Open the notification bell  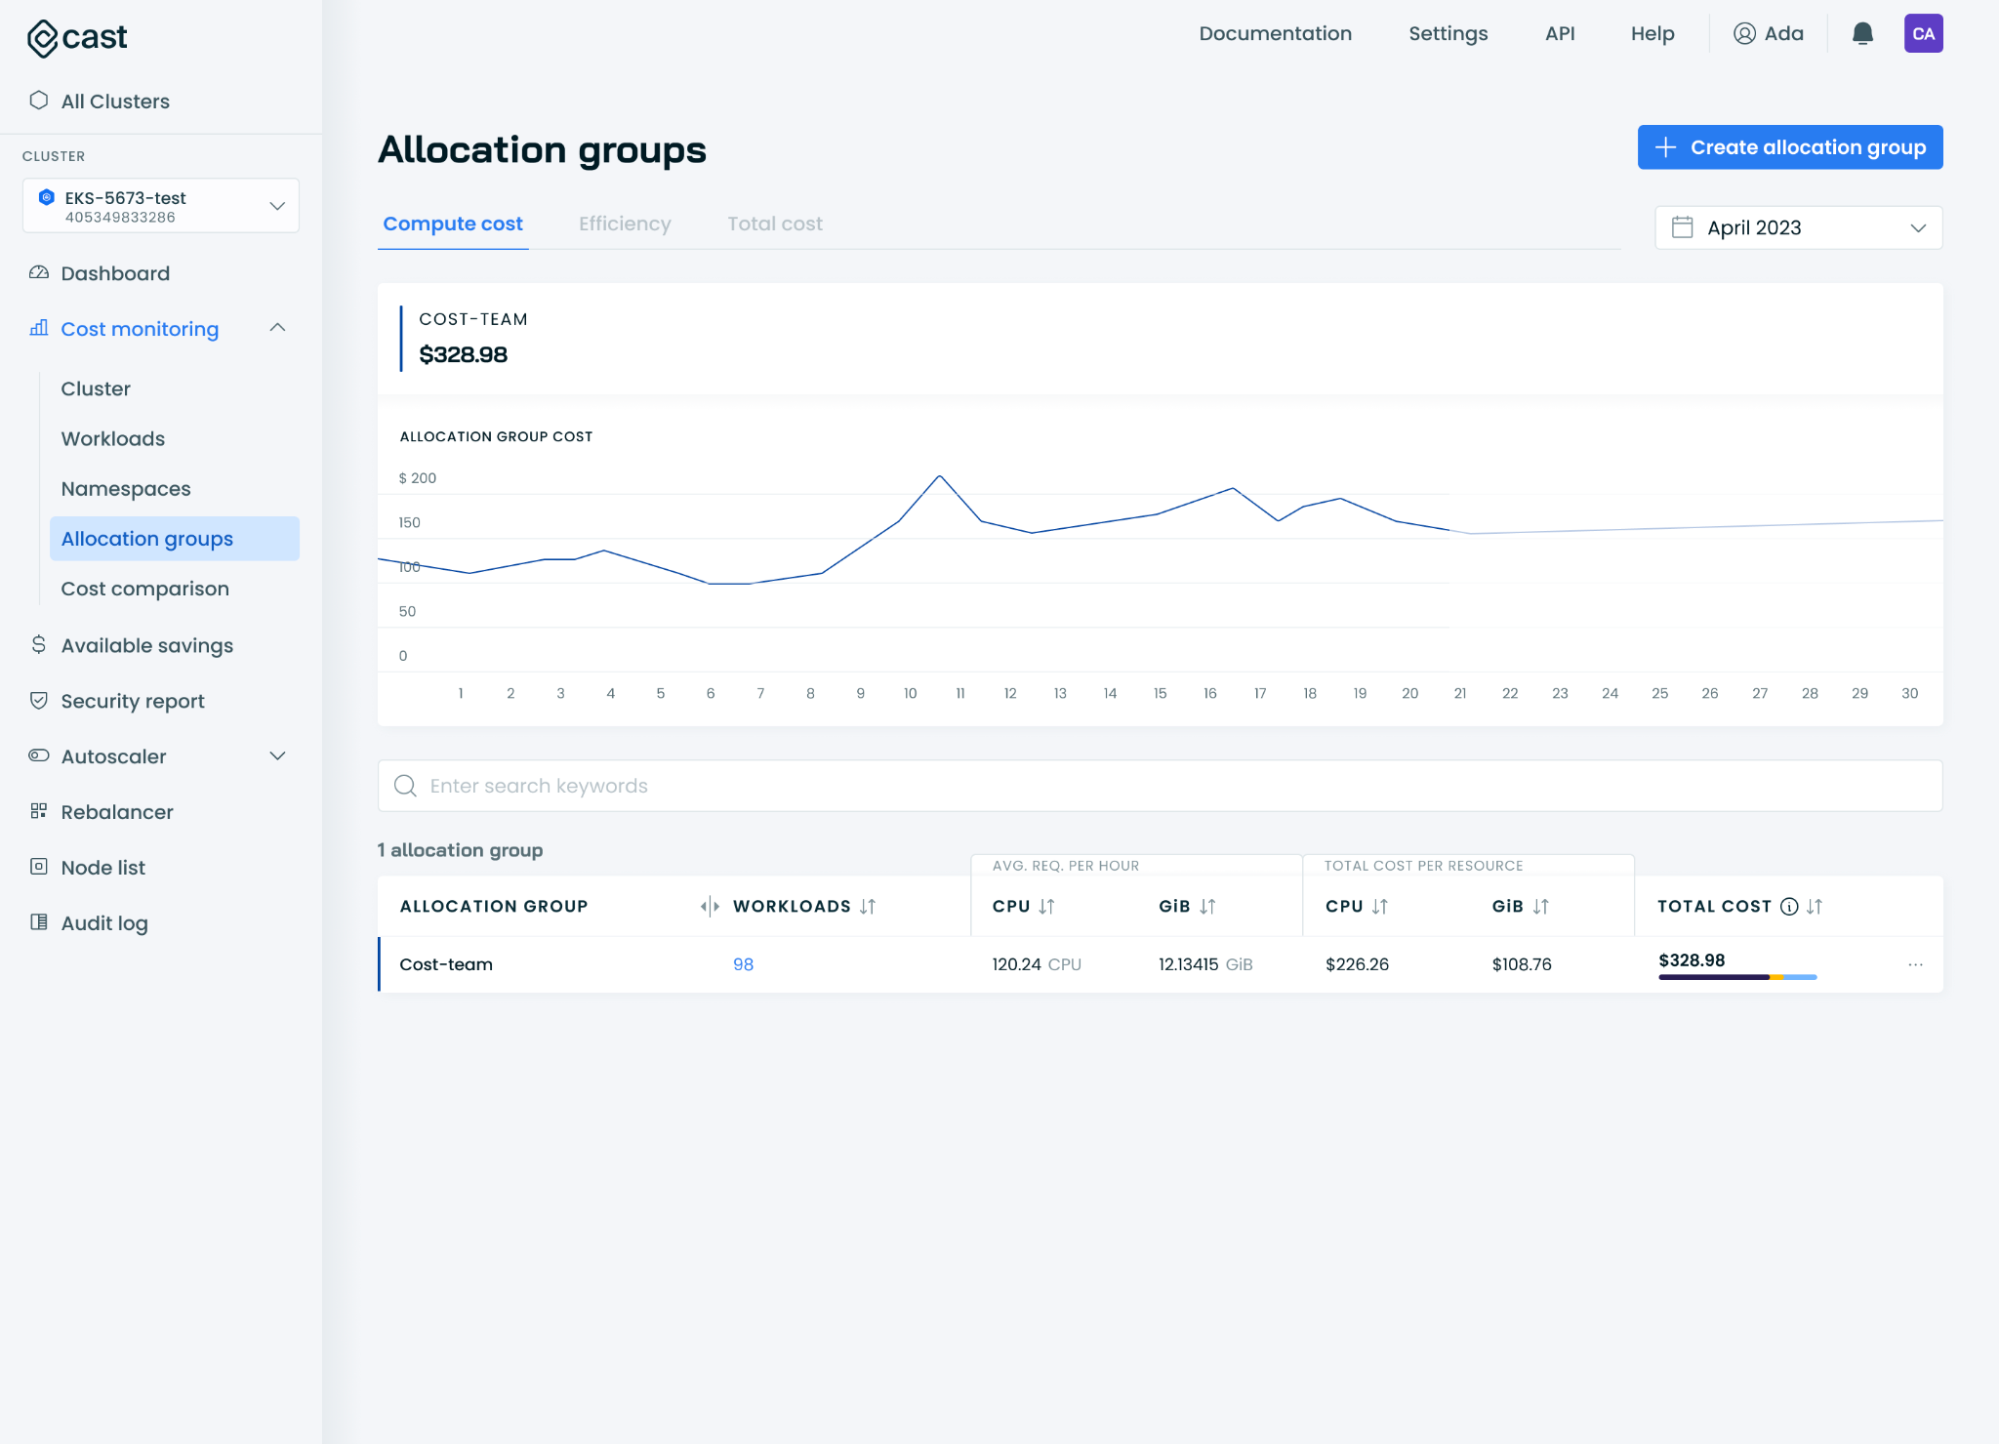point(1861,33)
